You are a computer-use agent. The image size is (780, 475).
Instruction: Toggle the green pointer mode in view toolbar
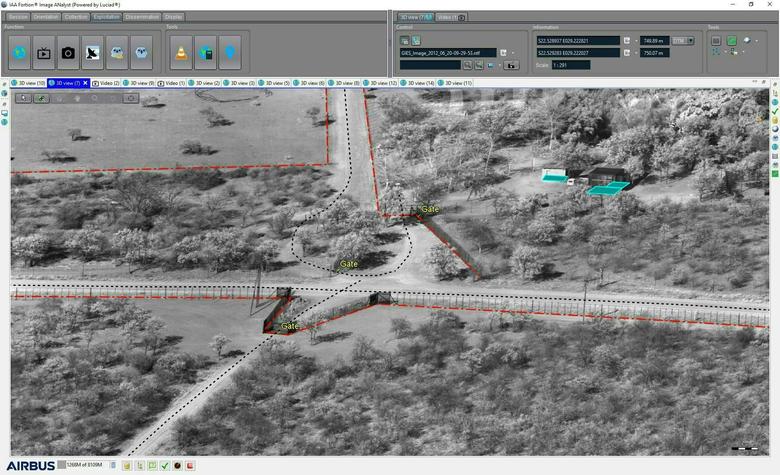pos(41,98)
